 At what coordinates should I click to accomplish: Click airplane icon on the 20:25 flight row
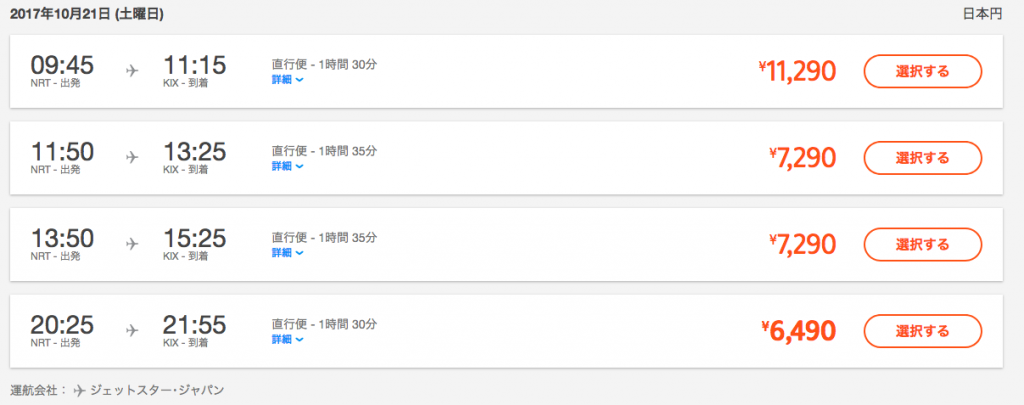tap(133, 331)
